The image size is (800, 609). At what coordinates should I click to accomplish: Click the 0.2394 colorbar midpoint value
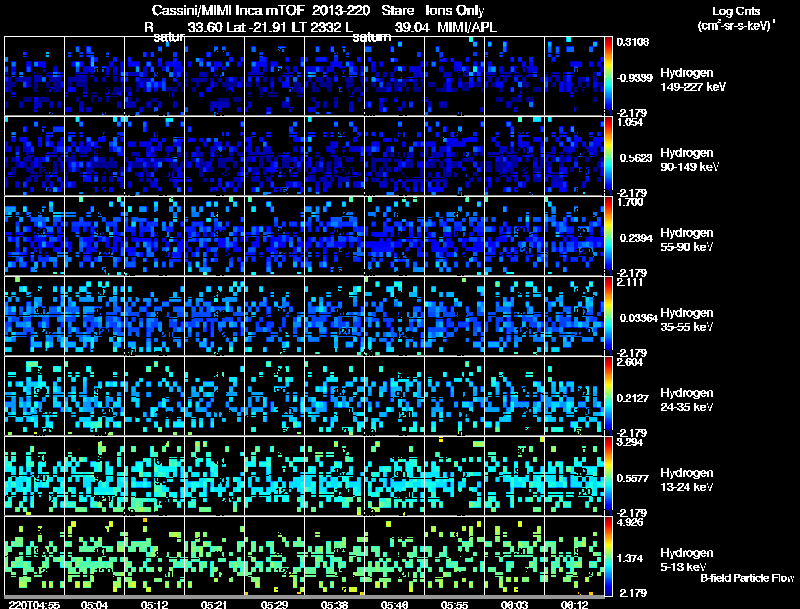pos(636,238)
